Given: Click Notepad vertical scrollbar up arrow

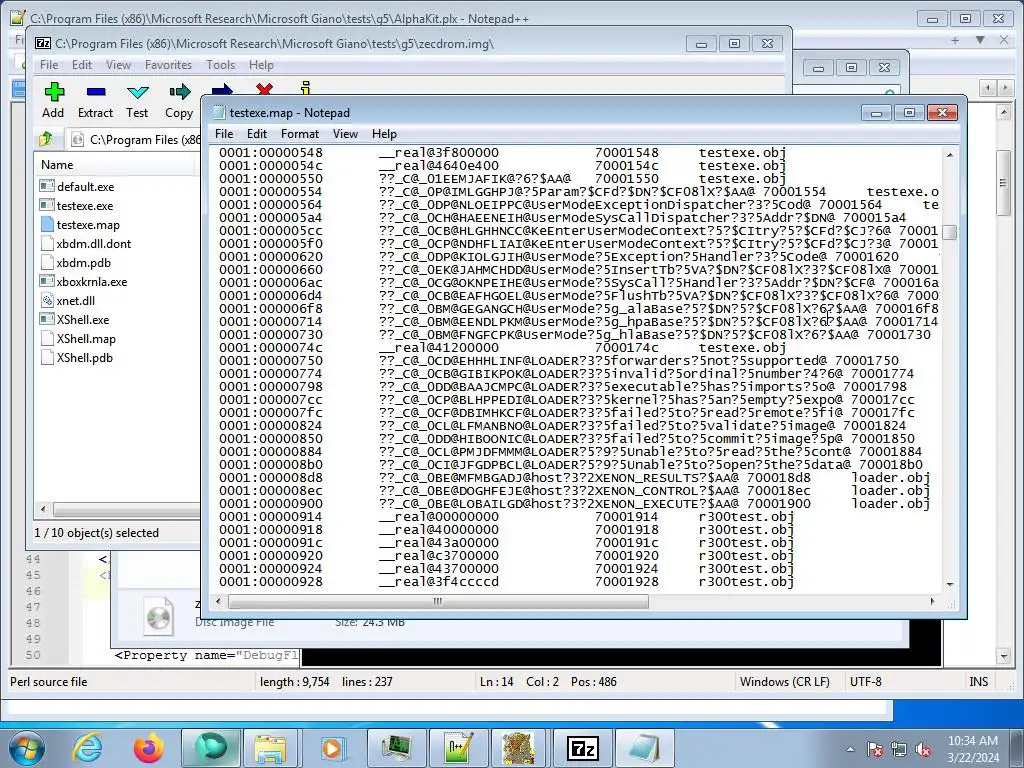Looking at the screenshot, I should coord(950,155).
